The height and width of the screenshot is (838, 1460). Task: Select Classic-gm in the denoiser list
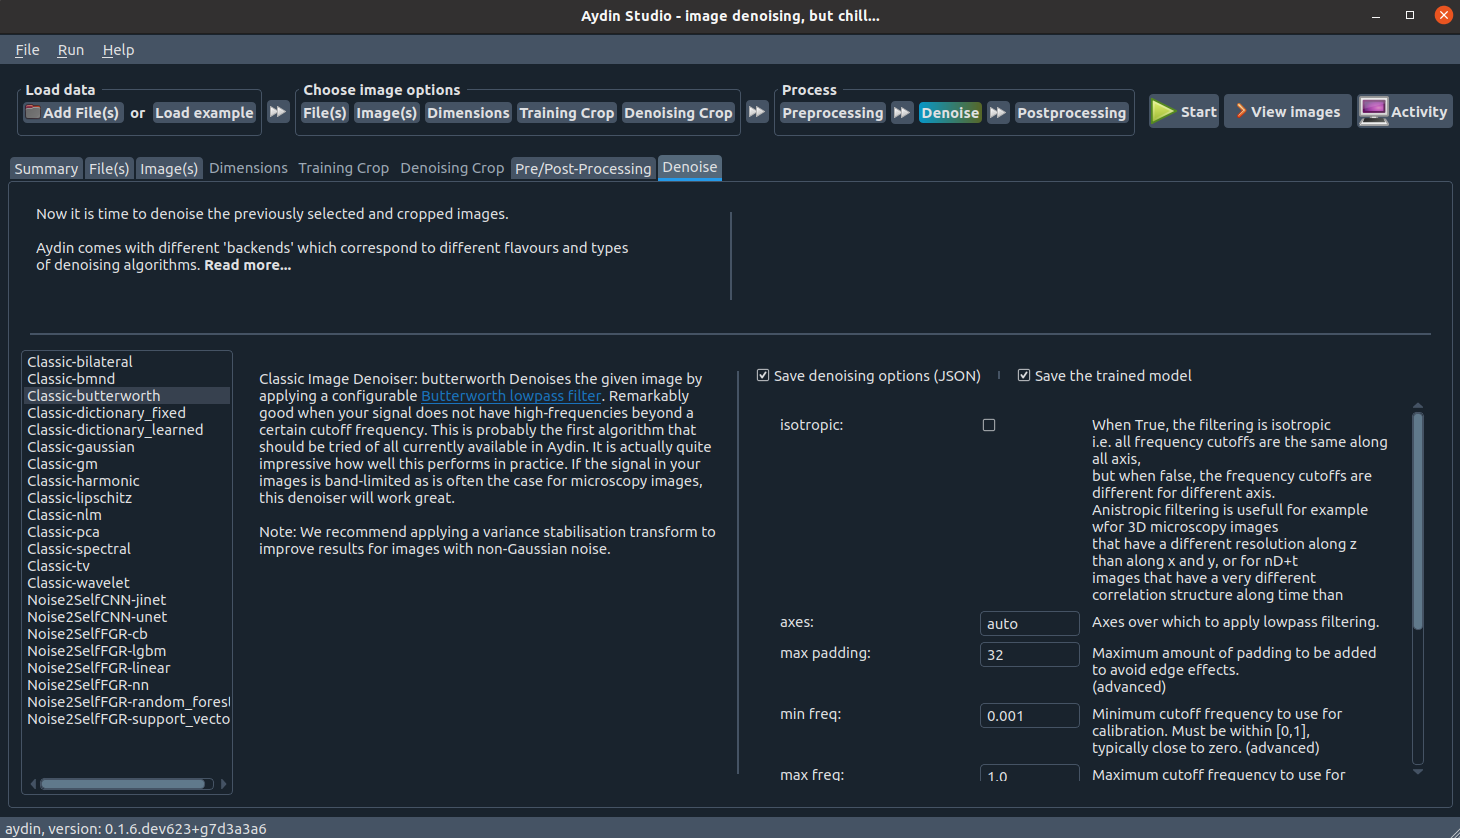[127, 464]
